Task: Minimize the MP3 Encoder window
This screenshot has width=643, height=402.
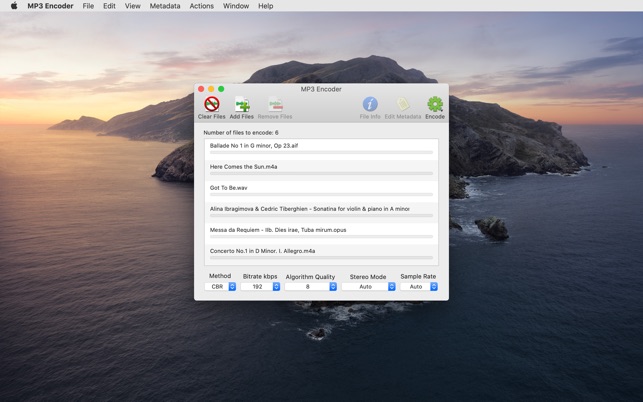Action: (211, 89)
